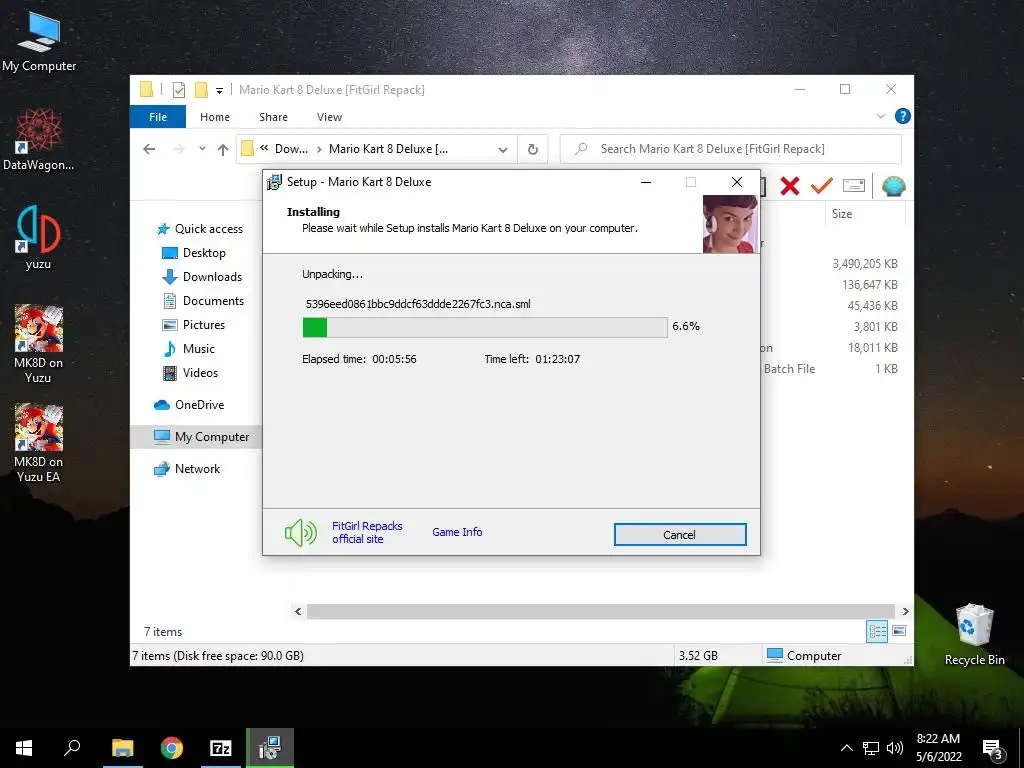1024x768 pixels.
Task: Open the notification center icon
Action: pos(993,750)
